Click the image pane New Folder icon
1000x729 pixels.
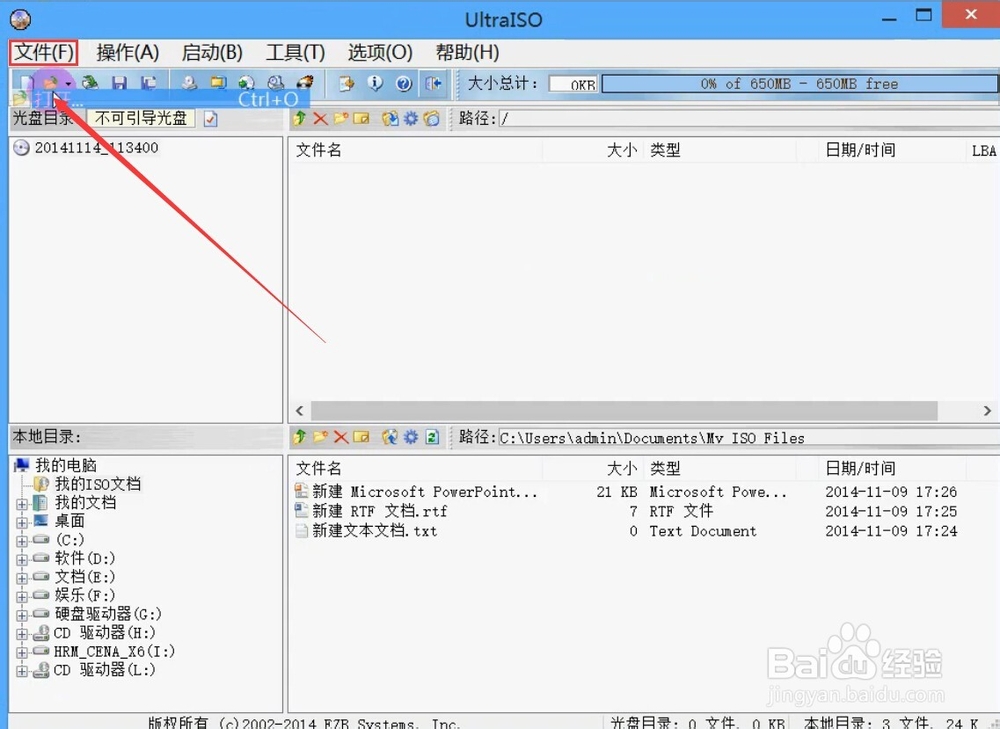[341, 119]
